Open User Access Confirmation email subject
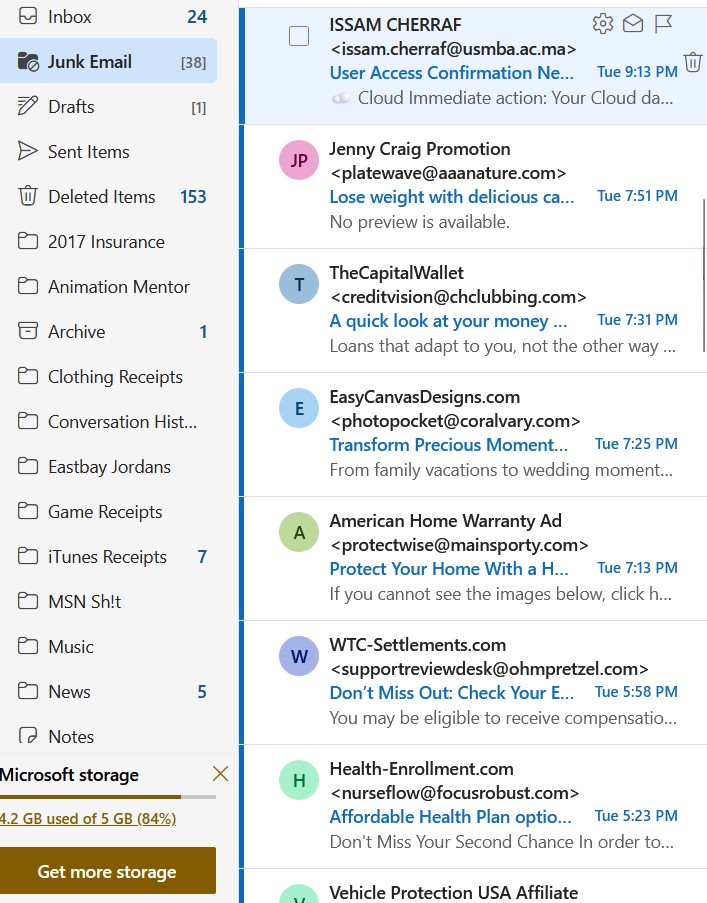Viewport: 707px width, 903px height. (x=451, y=73)
